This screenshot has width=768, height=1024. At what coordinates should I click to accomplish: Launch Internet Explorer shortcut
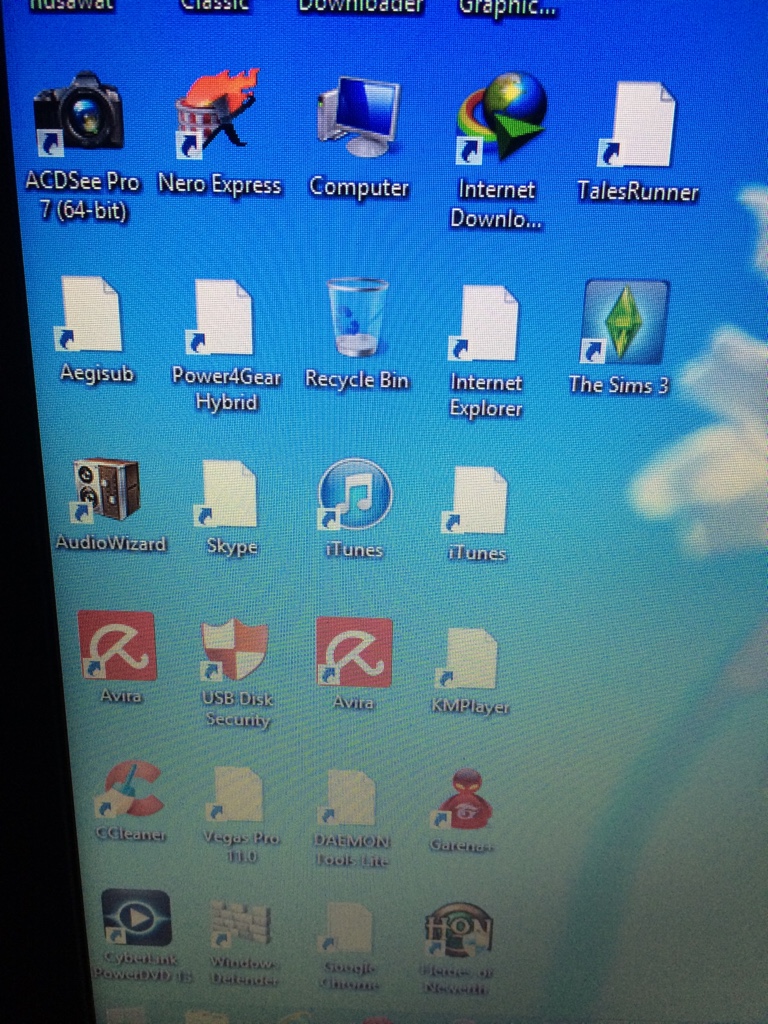[x=483, y=323]
